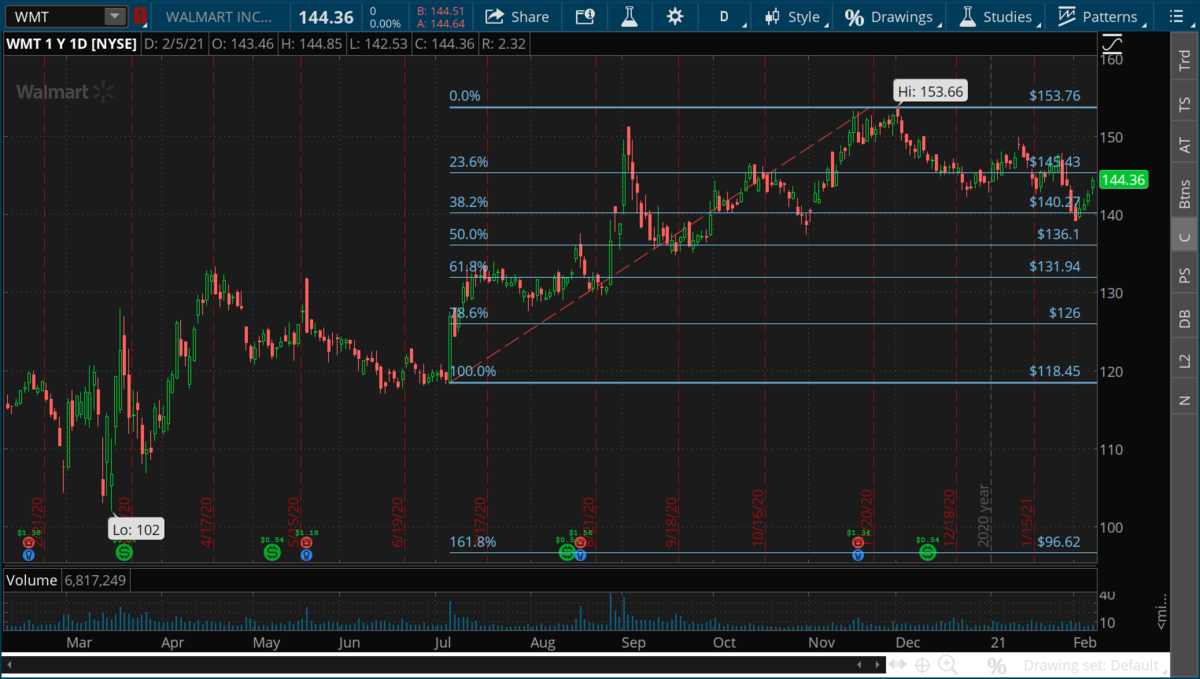
Task: Click the blue lightbulb under $1.18 earnings
Action: [305, 553]
